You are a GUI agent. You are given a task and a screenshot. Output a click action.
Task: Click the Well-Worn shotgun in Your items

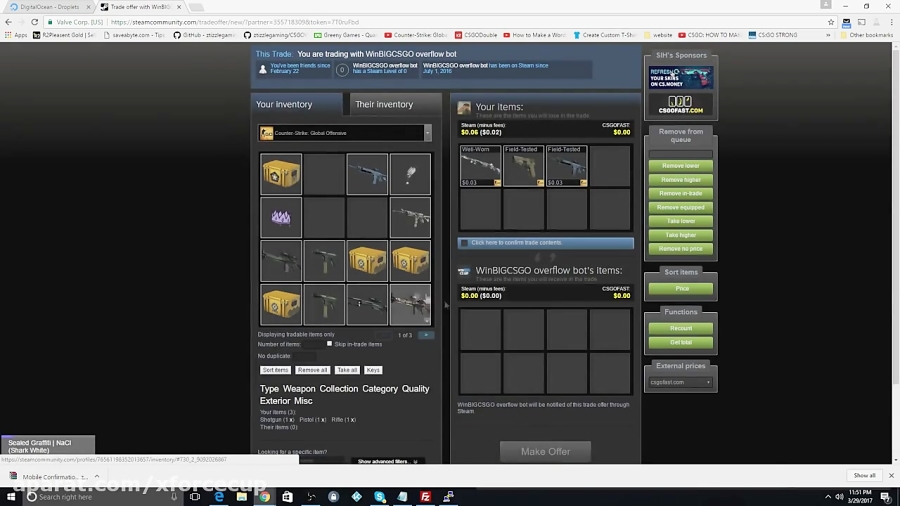click(480, 166)
